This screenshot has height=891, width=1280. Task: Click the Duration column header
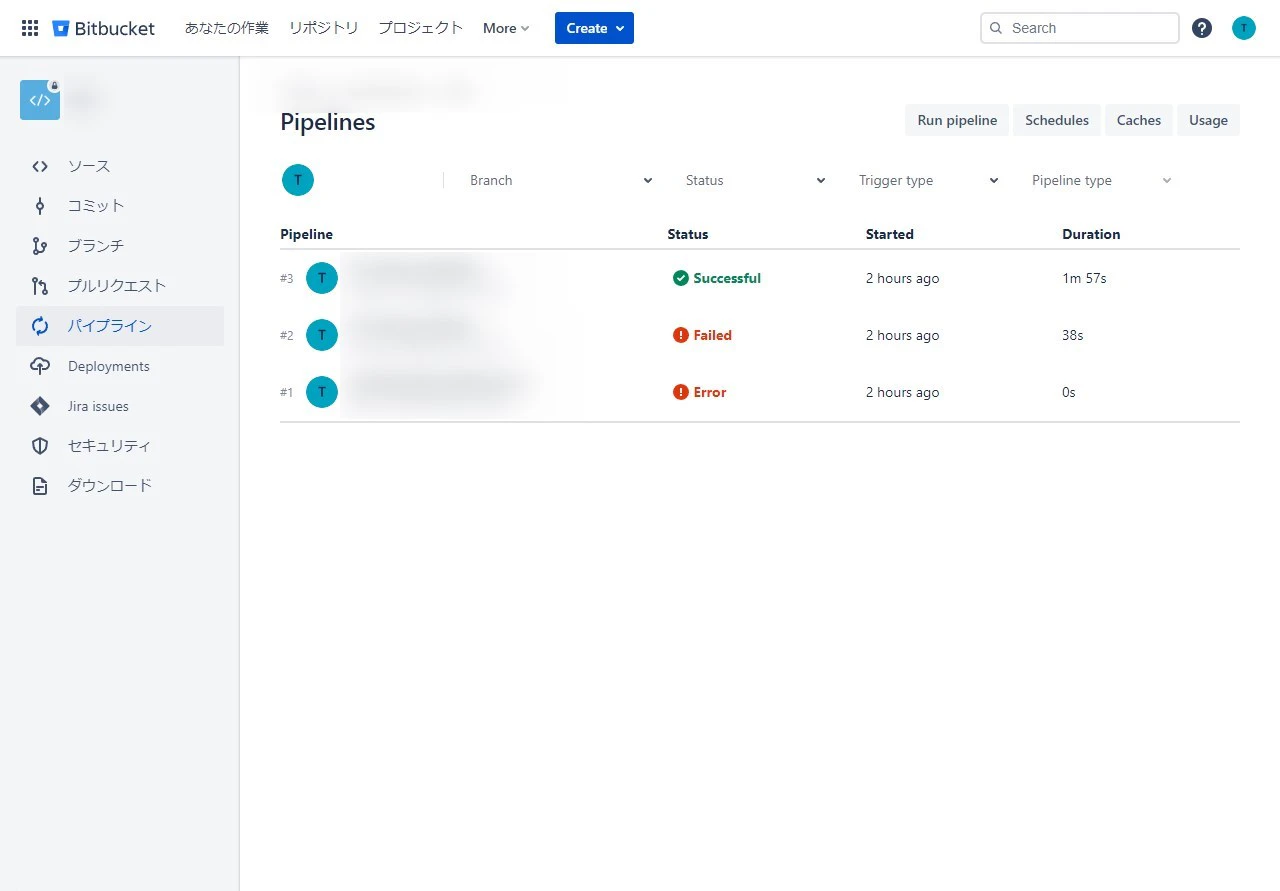pyautogui.click(x=1091, y=234)
